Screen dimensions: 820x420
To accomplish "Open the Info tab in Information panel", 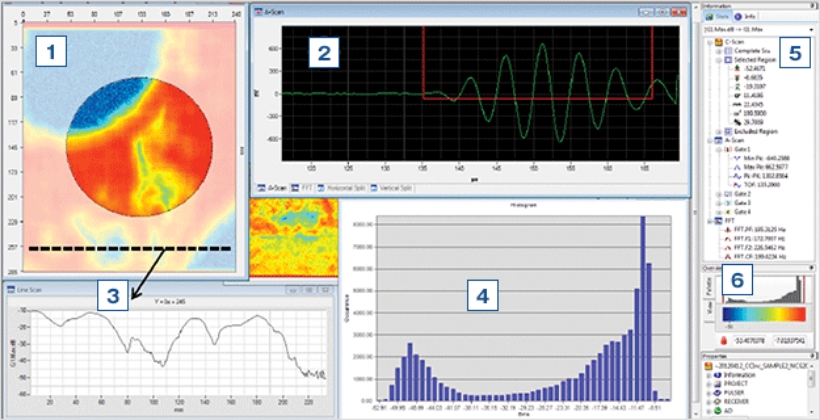I will click(x=750, y=17).
